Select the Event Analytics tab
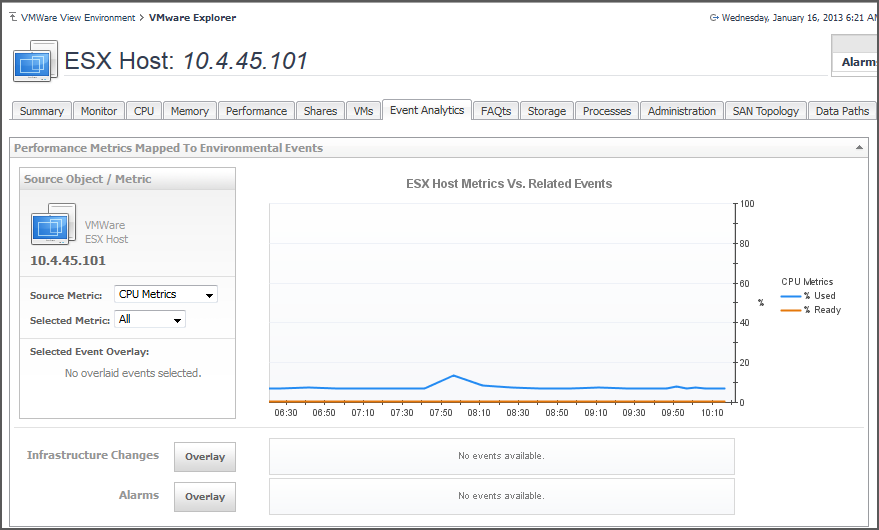Screen dimensions: 879x530 tap(427, 110)
